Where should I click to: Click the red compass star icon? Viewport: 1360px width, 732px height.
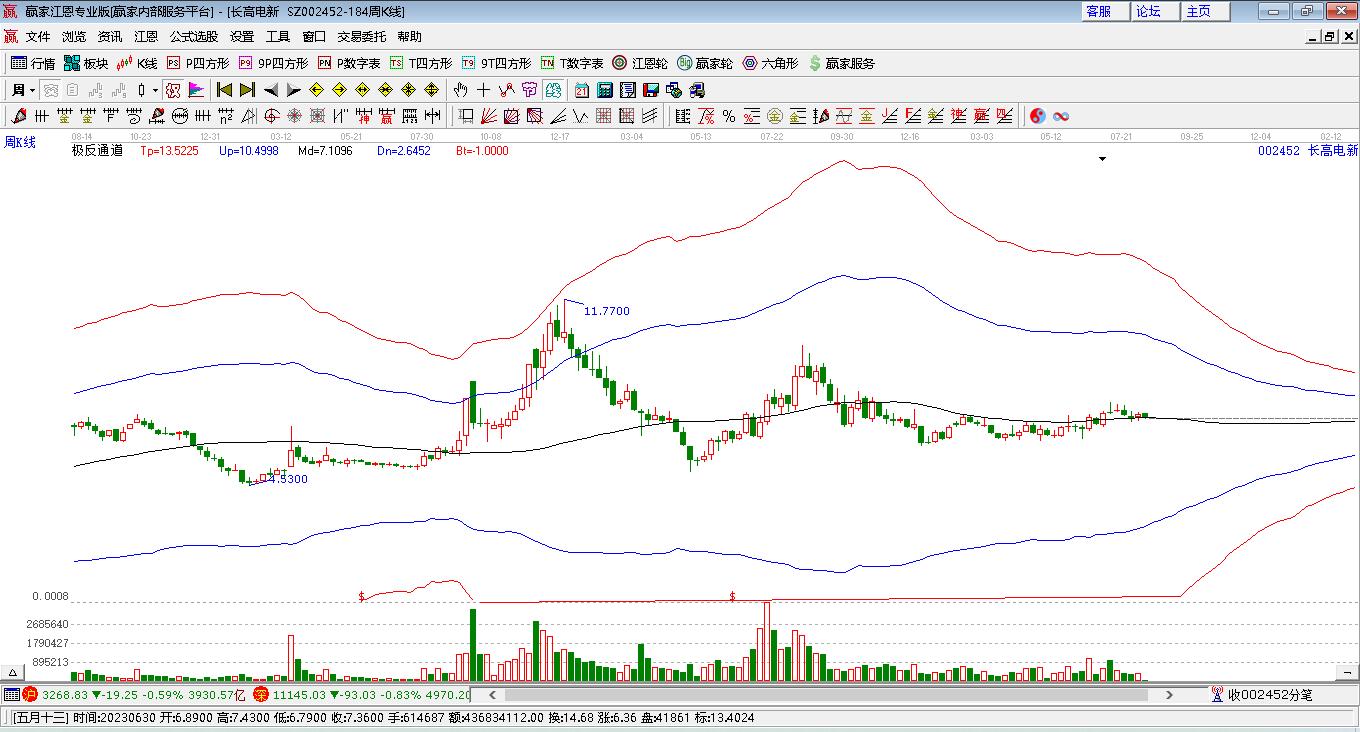click(295, 116)
